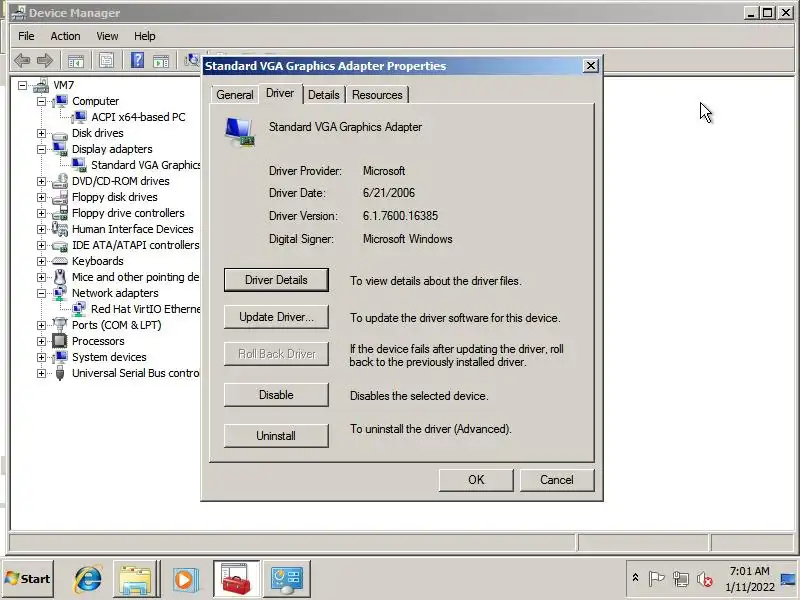Open Windows Explorer folder icon in taskbar
This screenshot has height=600, width=800.
tap(135, 579)
